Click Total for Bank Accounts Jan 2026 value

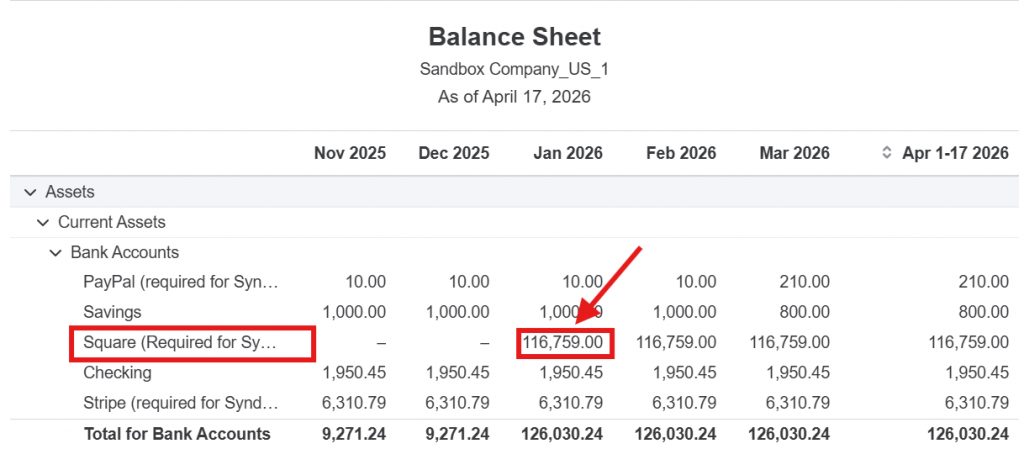pos(562,434)
